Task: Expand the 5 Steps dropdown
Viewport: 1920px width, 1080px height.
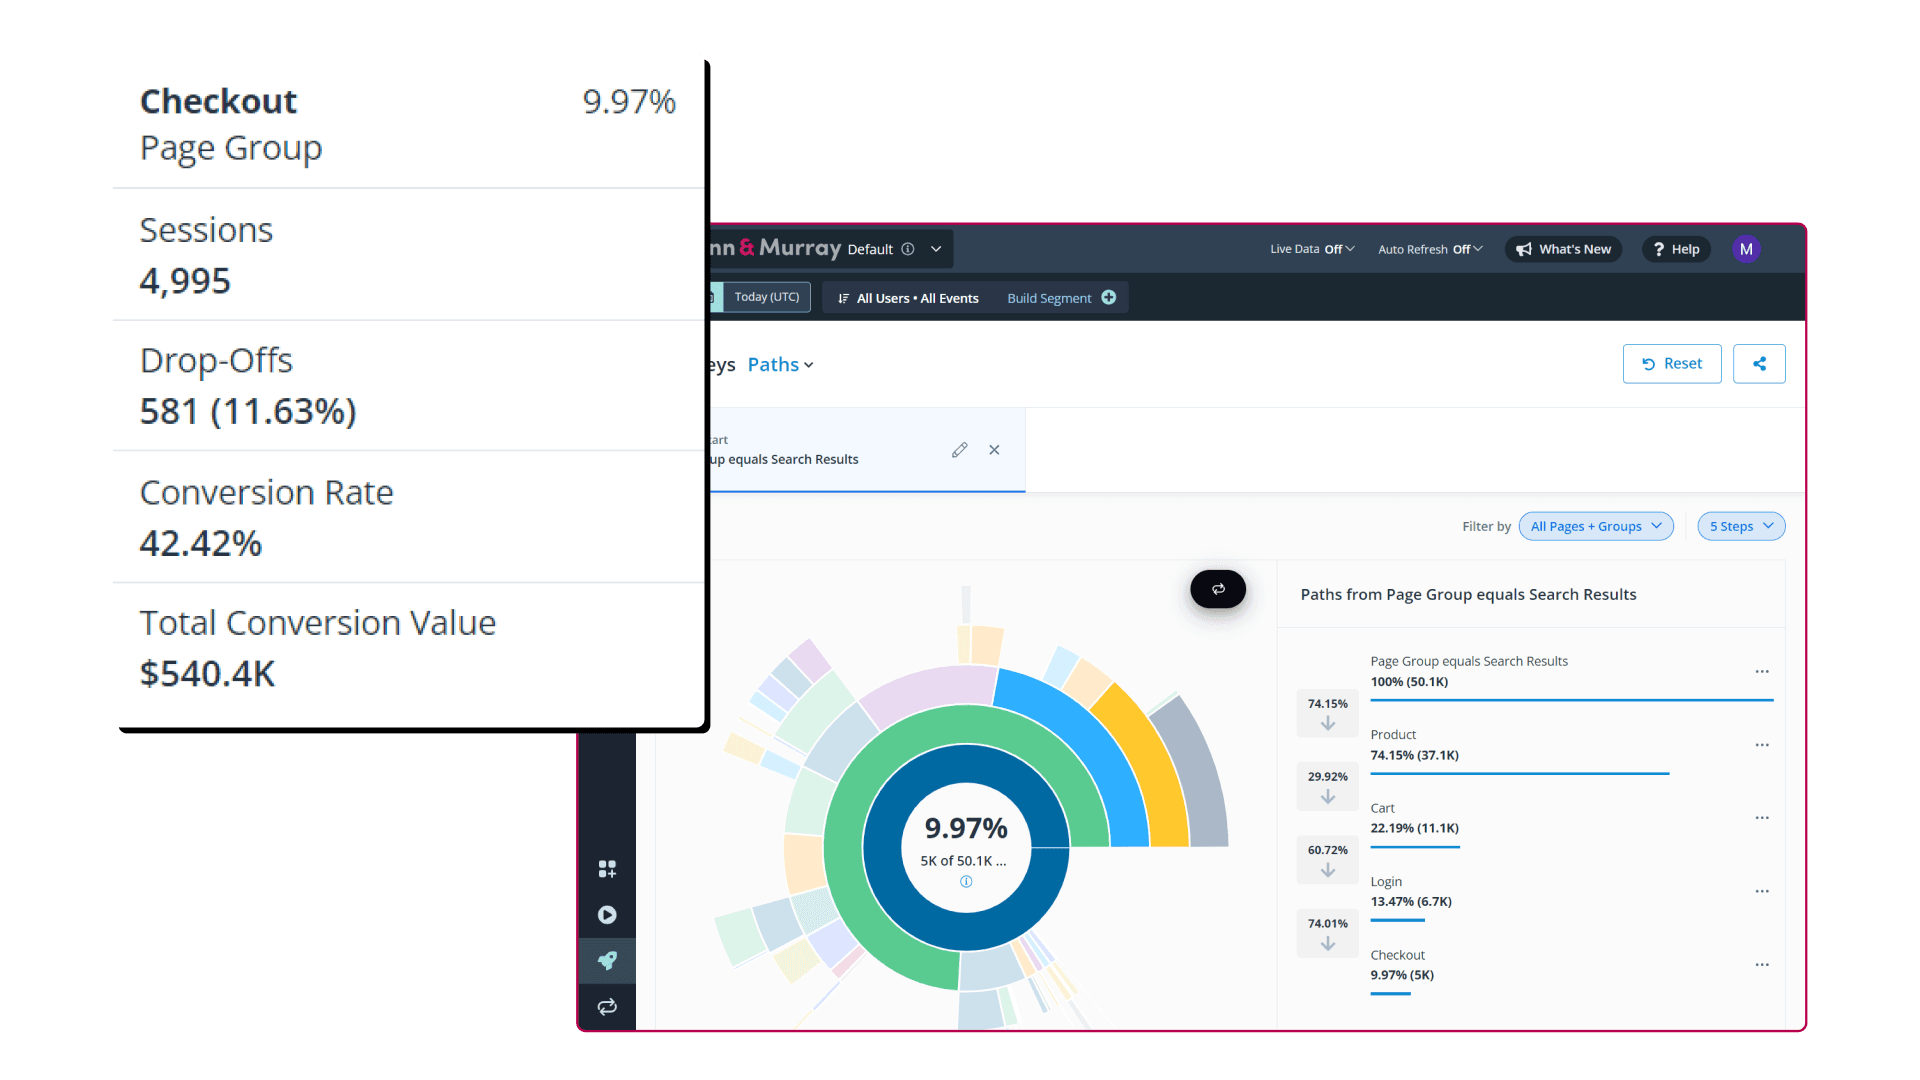Action: (1740, 525)
